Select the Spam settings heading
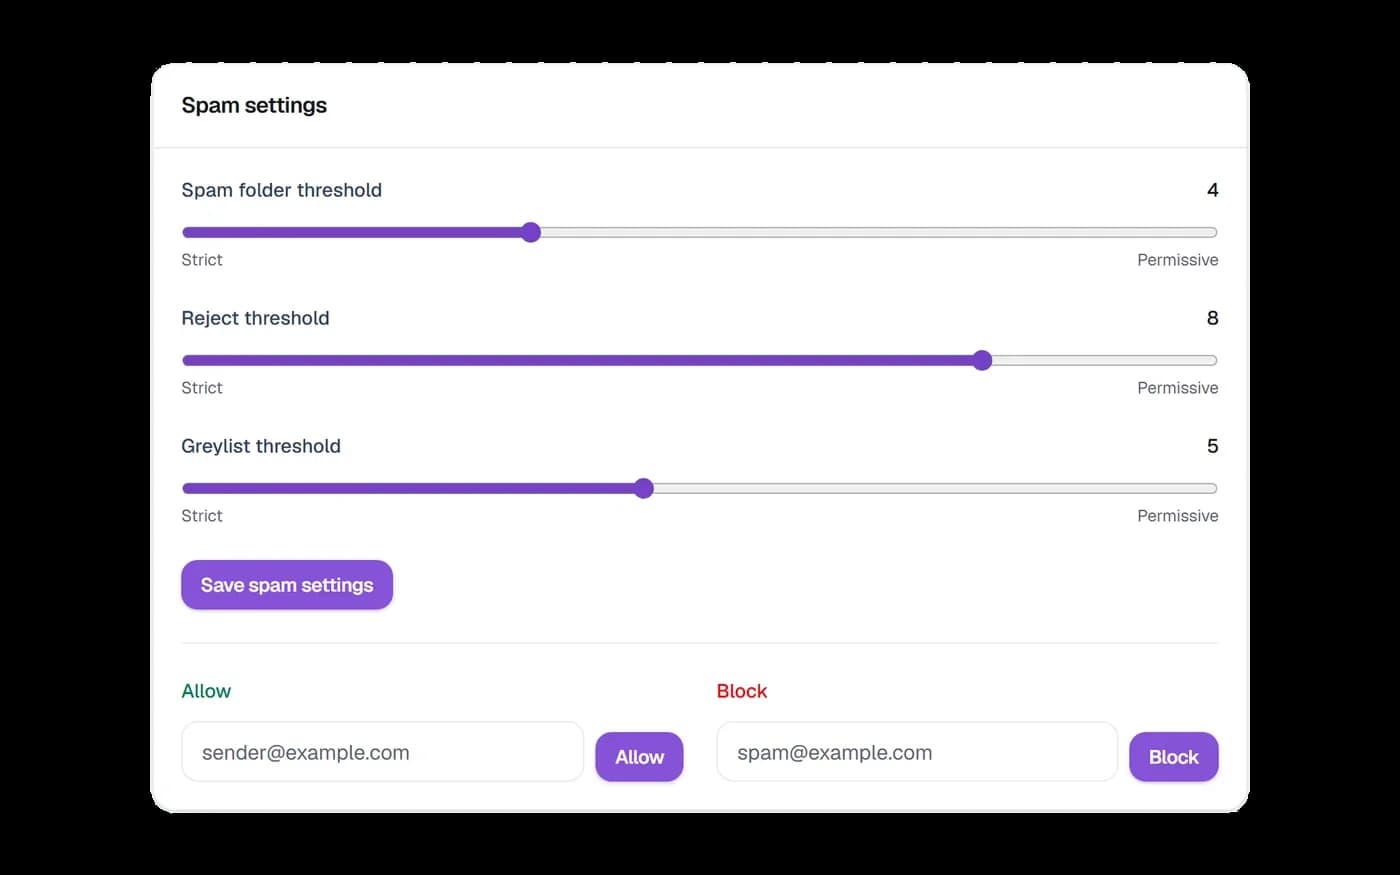 tap(254, 105)
